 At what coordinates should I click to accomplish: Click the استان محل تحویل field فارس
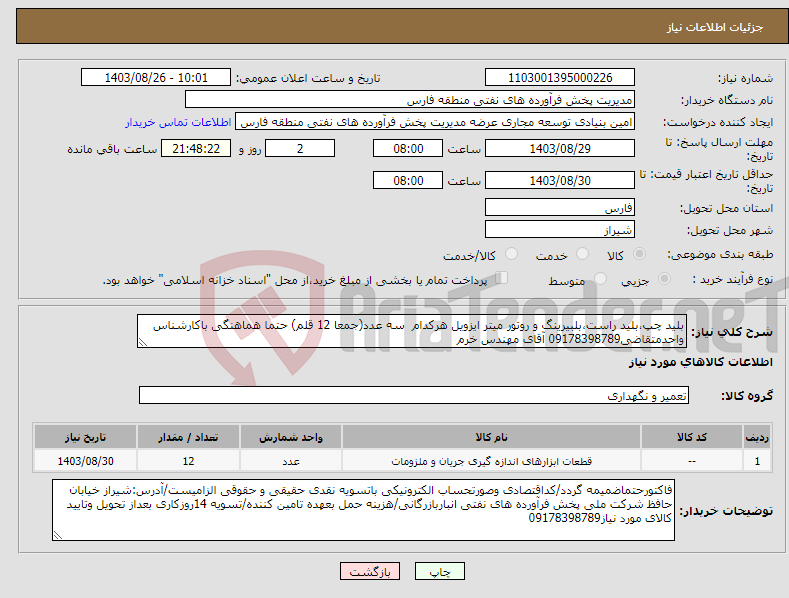[x=560, y=207]
